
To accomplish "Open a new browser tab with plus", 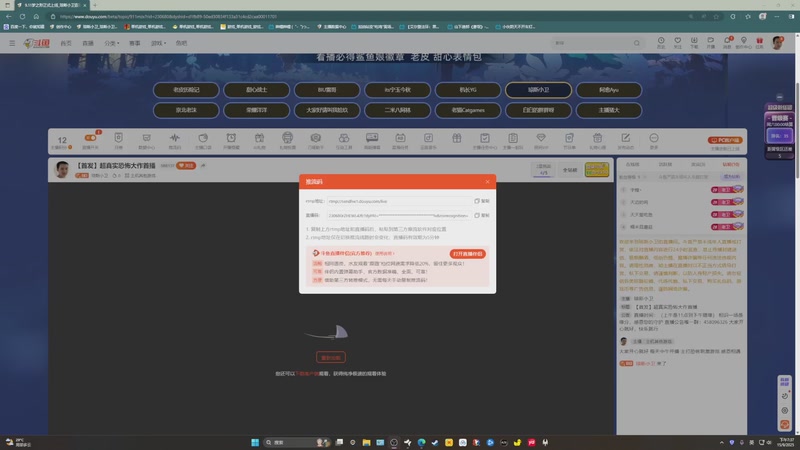I will pos(95,5).
